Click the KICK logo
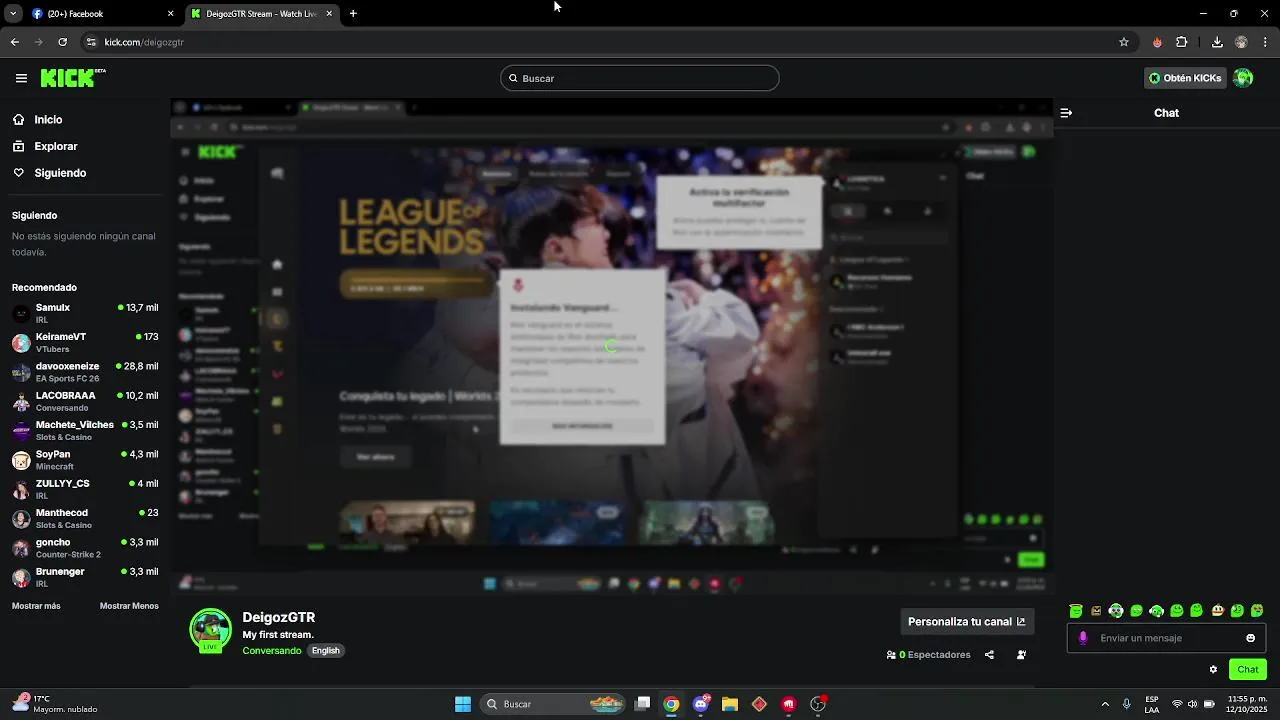Screen dimensions: 1280x720 [x=73, y=78]
